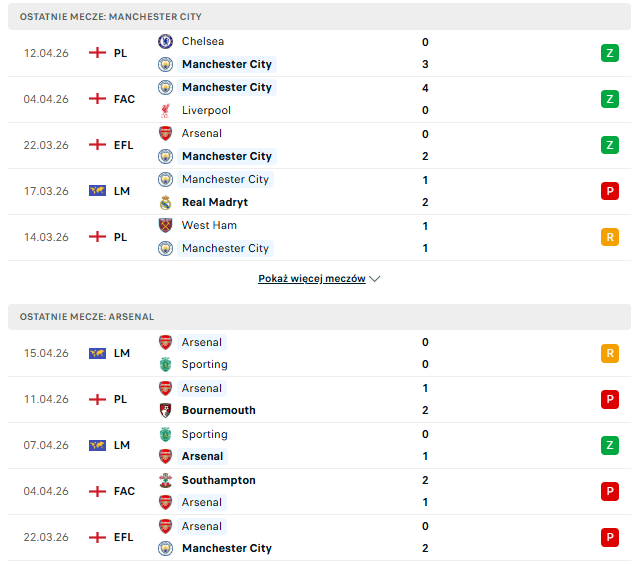Click the West Ham club crest
The width and height of the screenshot is (638, 566).
pos(165,226)
